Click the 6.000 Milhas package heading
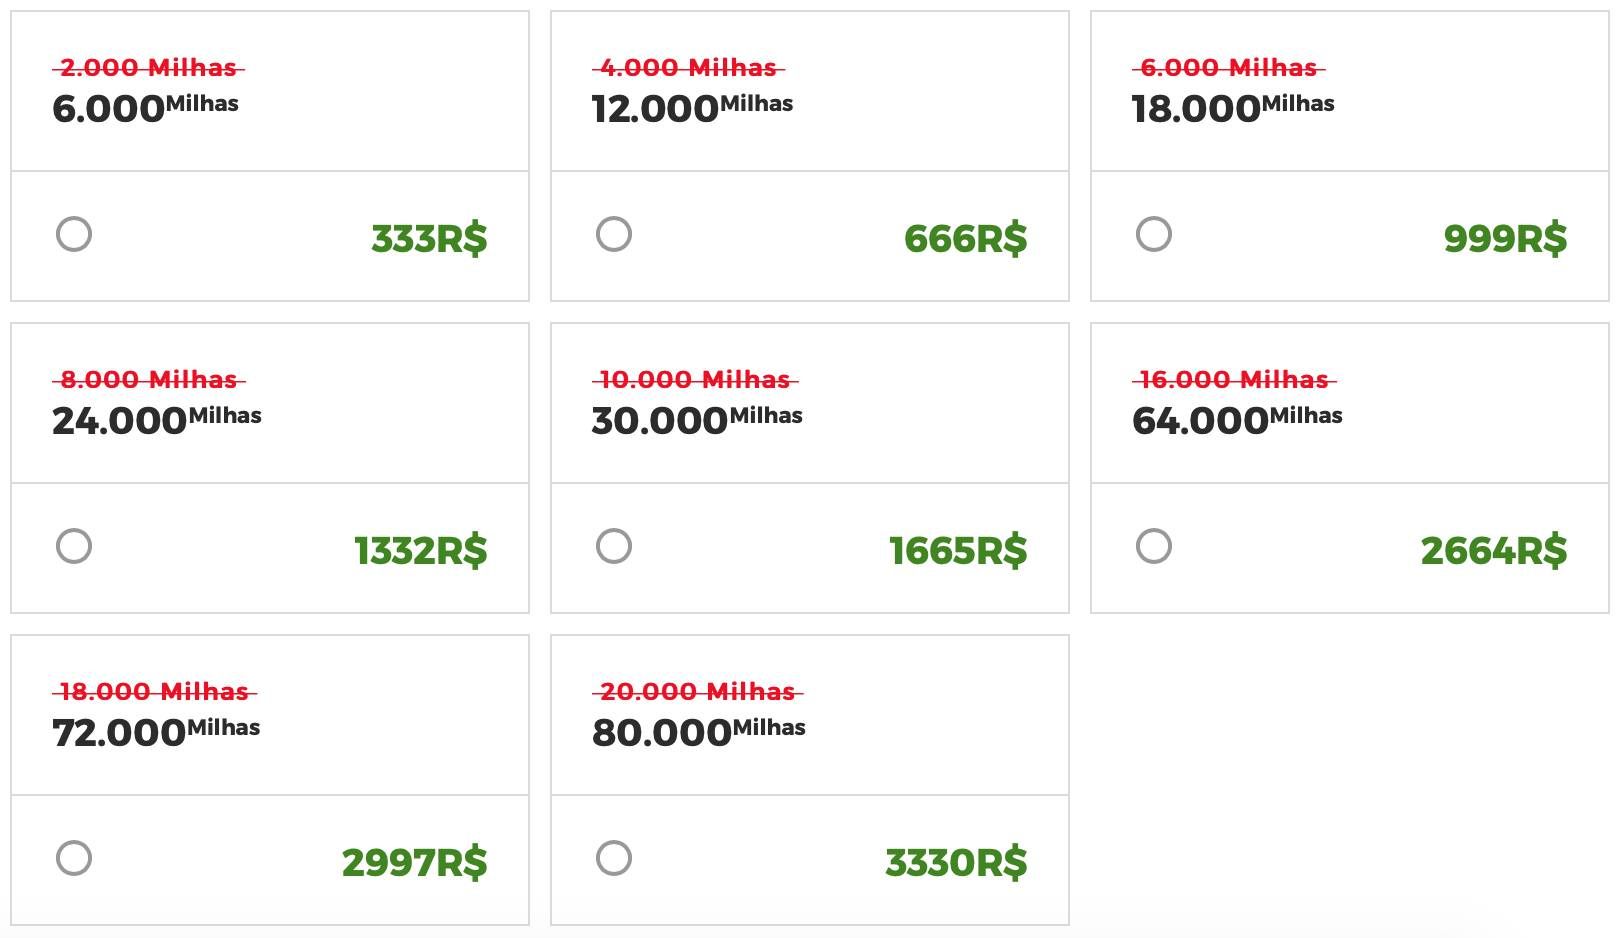This screenshot has width=1622, height=938. (x=145, y=107)
